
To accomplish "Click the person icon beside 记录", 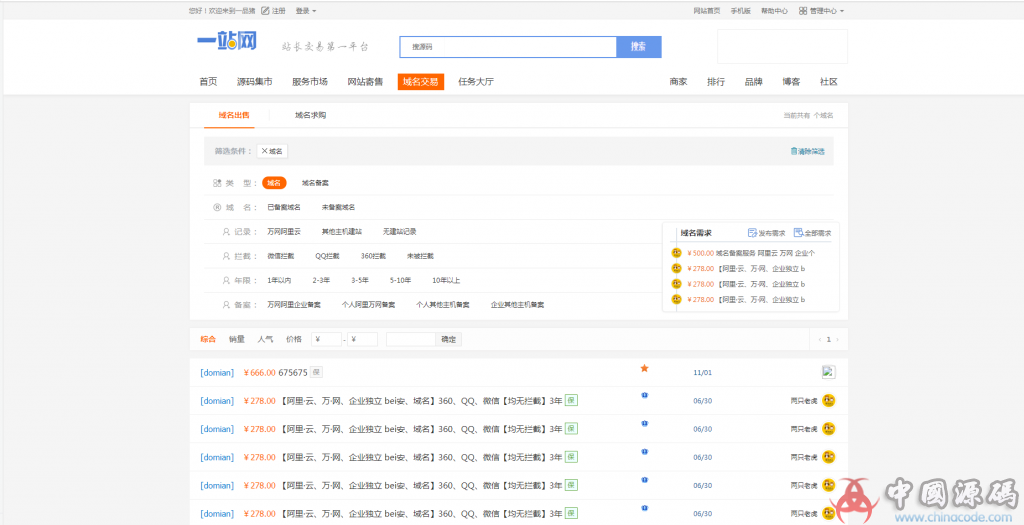I will (x=227, y=232).
